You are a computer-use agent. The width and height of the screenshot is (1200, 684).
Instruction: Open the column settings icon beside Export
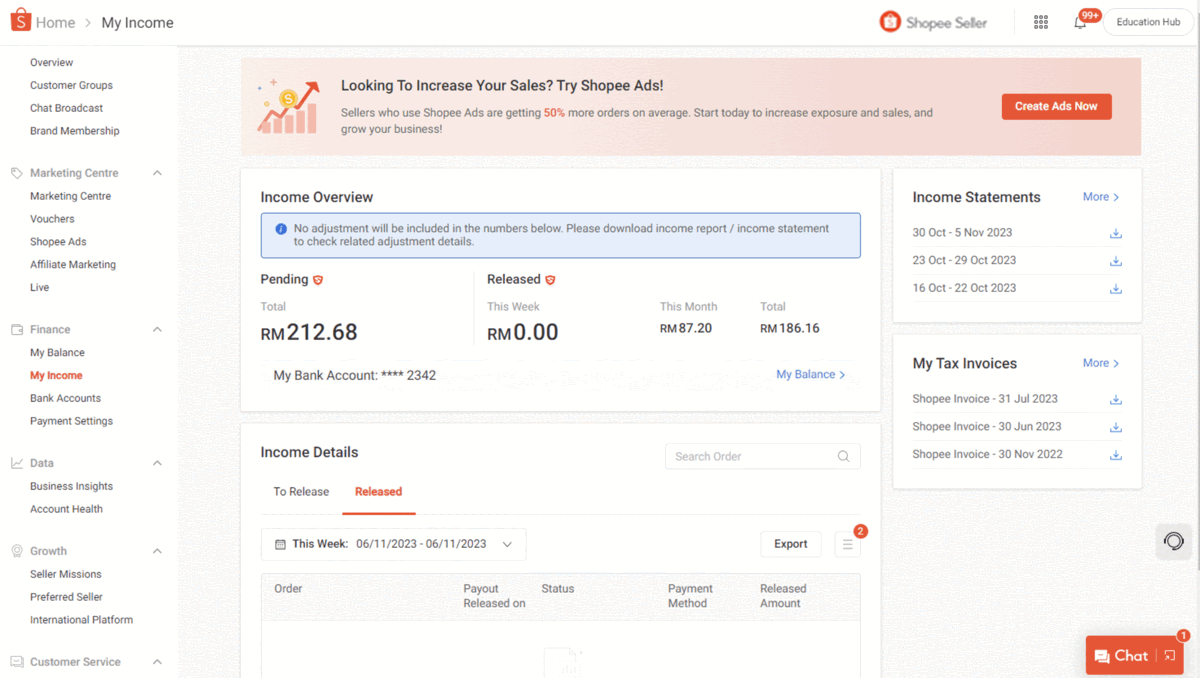pyautogui.click(x=847, y=544)
